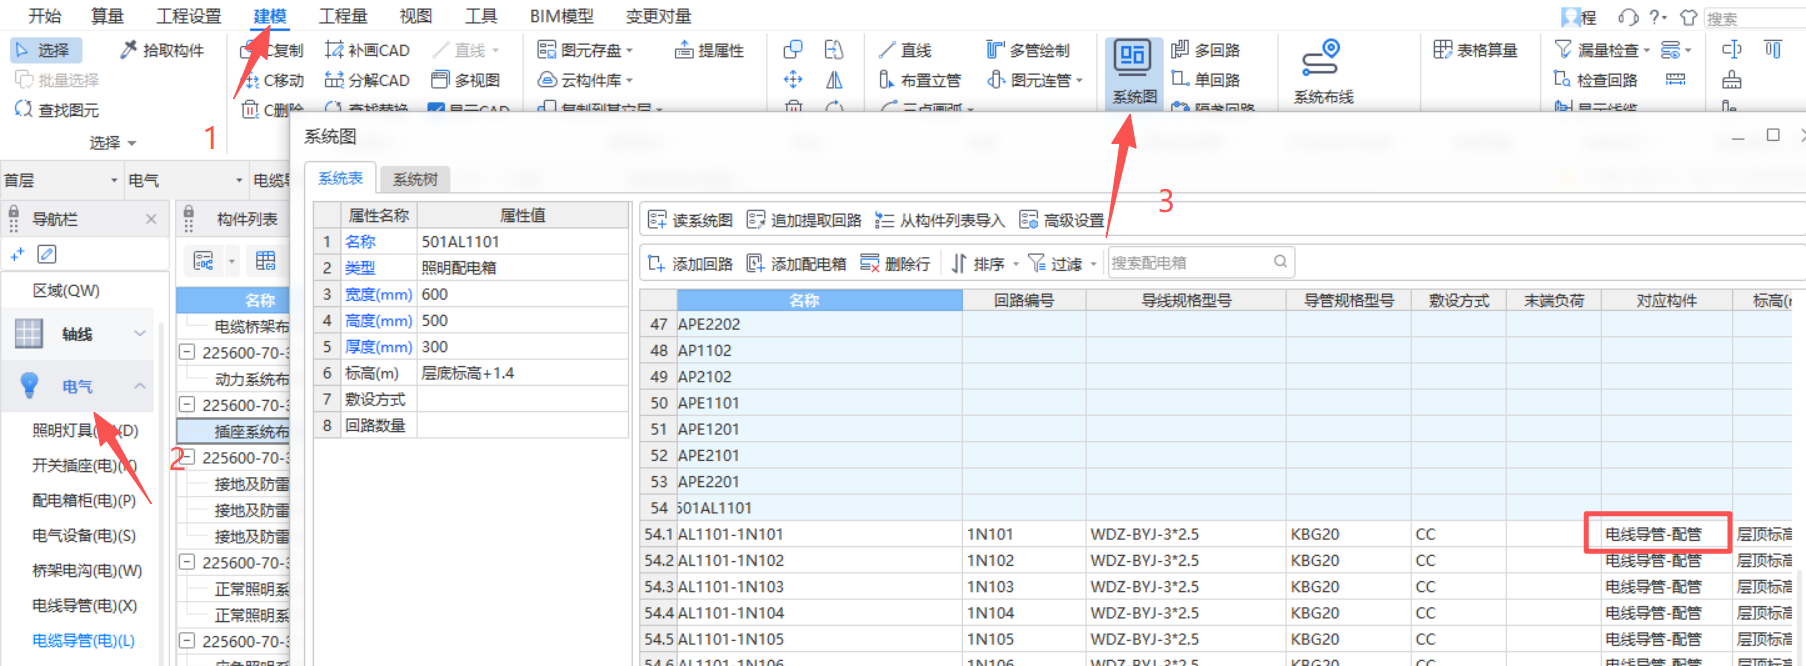Click the skin shirt icon
1806x666 pixels.
(1688, 17)
